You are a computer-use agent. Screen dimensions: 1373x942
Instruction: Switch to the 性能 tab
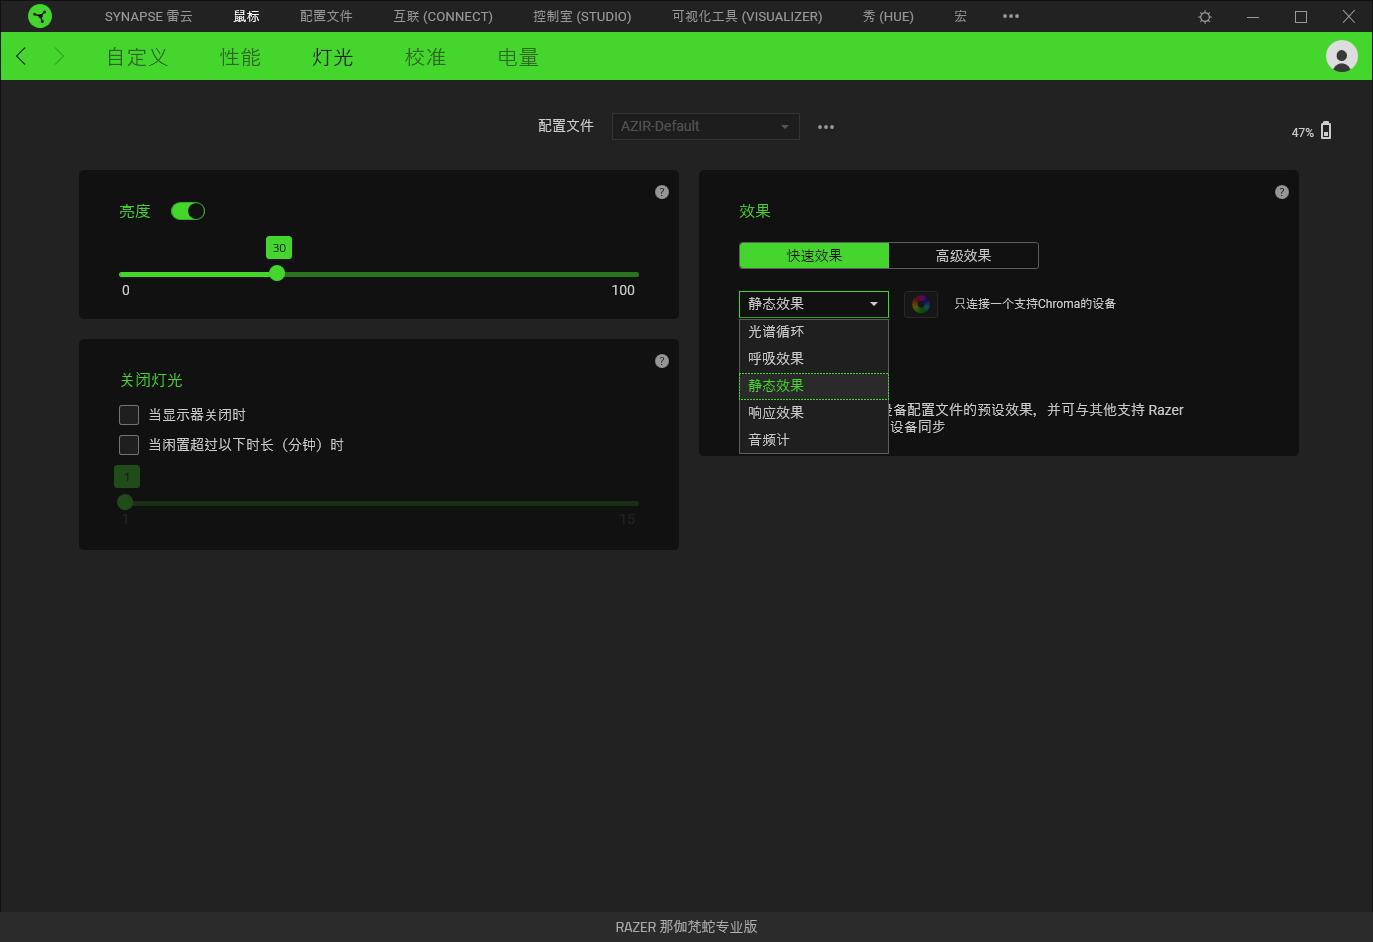(240, 57)
